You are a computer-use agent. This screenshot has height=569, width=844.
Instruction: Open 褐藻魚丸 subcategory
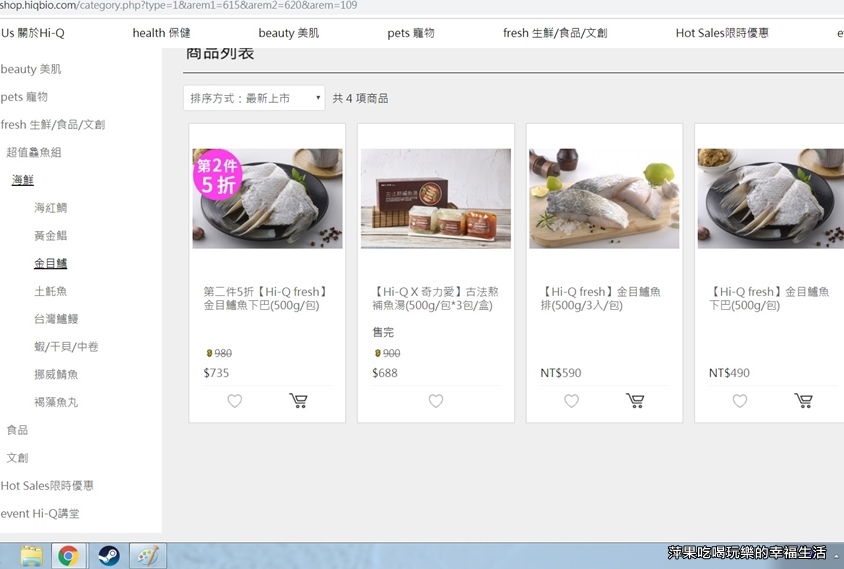coord(56,402)
